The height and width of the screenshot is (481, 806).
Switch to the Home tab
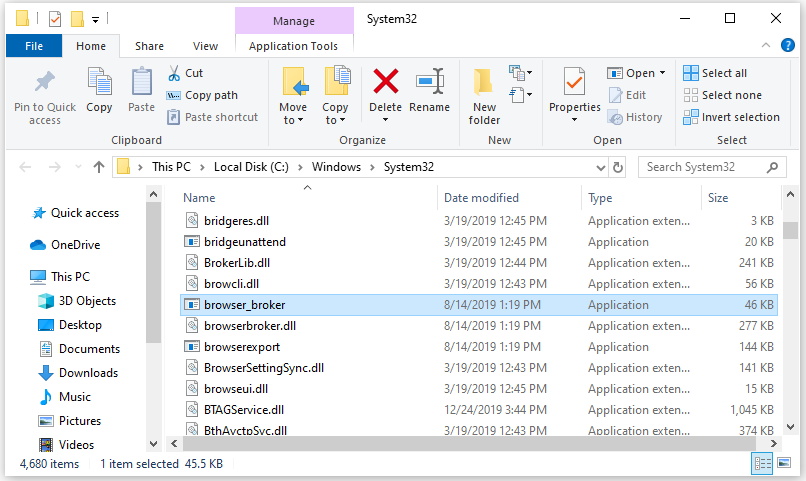coord(91,46)
